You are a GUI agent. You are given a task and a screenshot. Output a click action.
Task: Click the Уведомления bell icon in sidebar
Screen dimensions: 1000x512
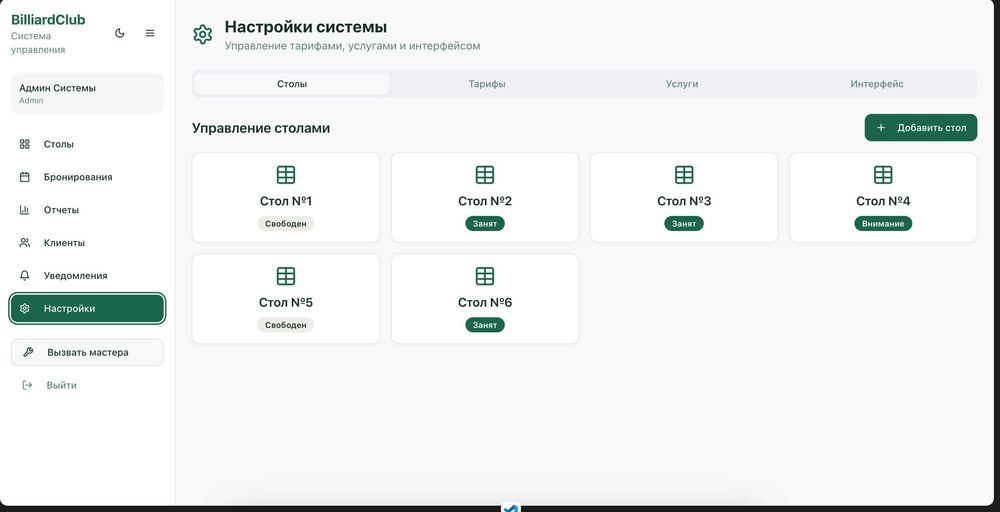(25, 275)
